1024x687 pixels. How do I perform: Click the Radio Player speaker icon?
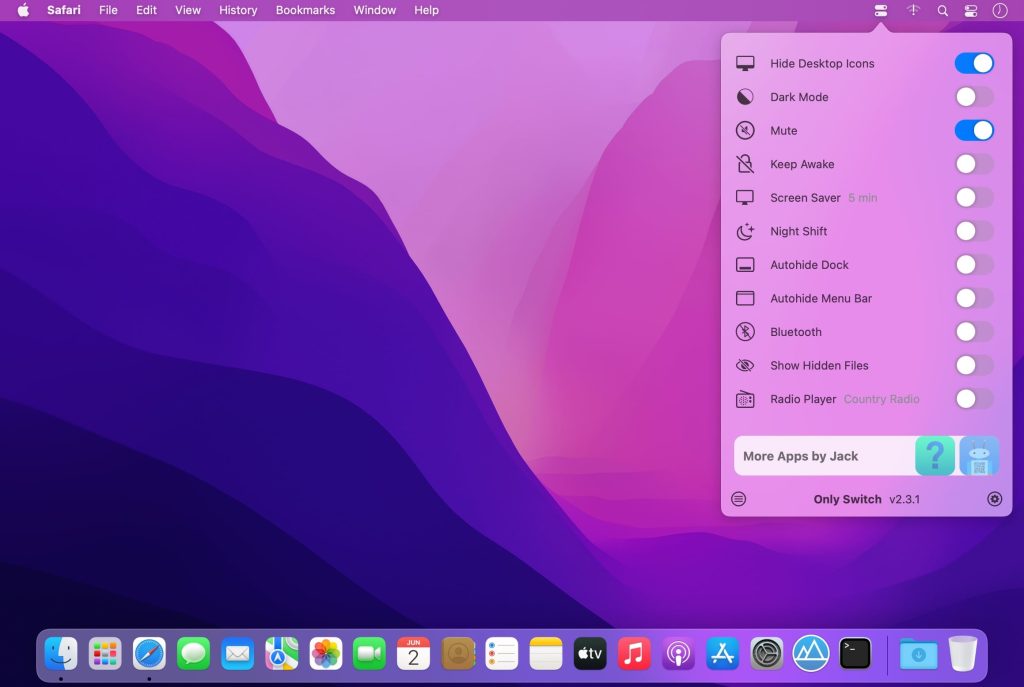[x=744, y=399]
